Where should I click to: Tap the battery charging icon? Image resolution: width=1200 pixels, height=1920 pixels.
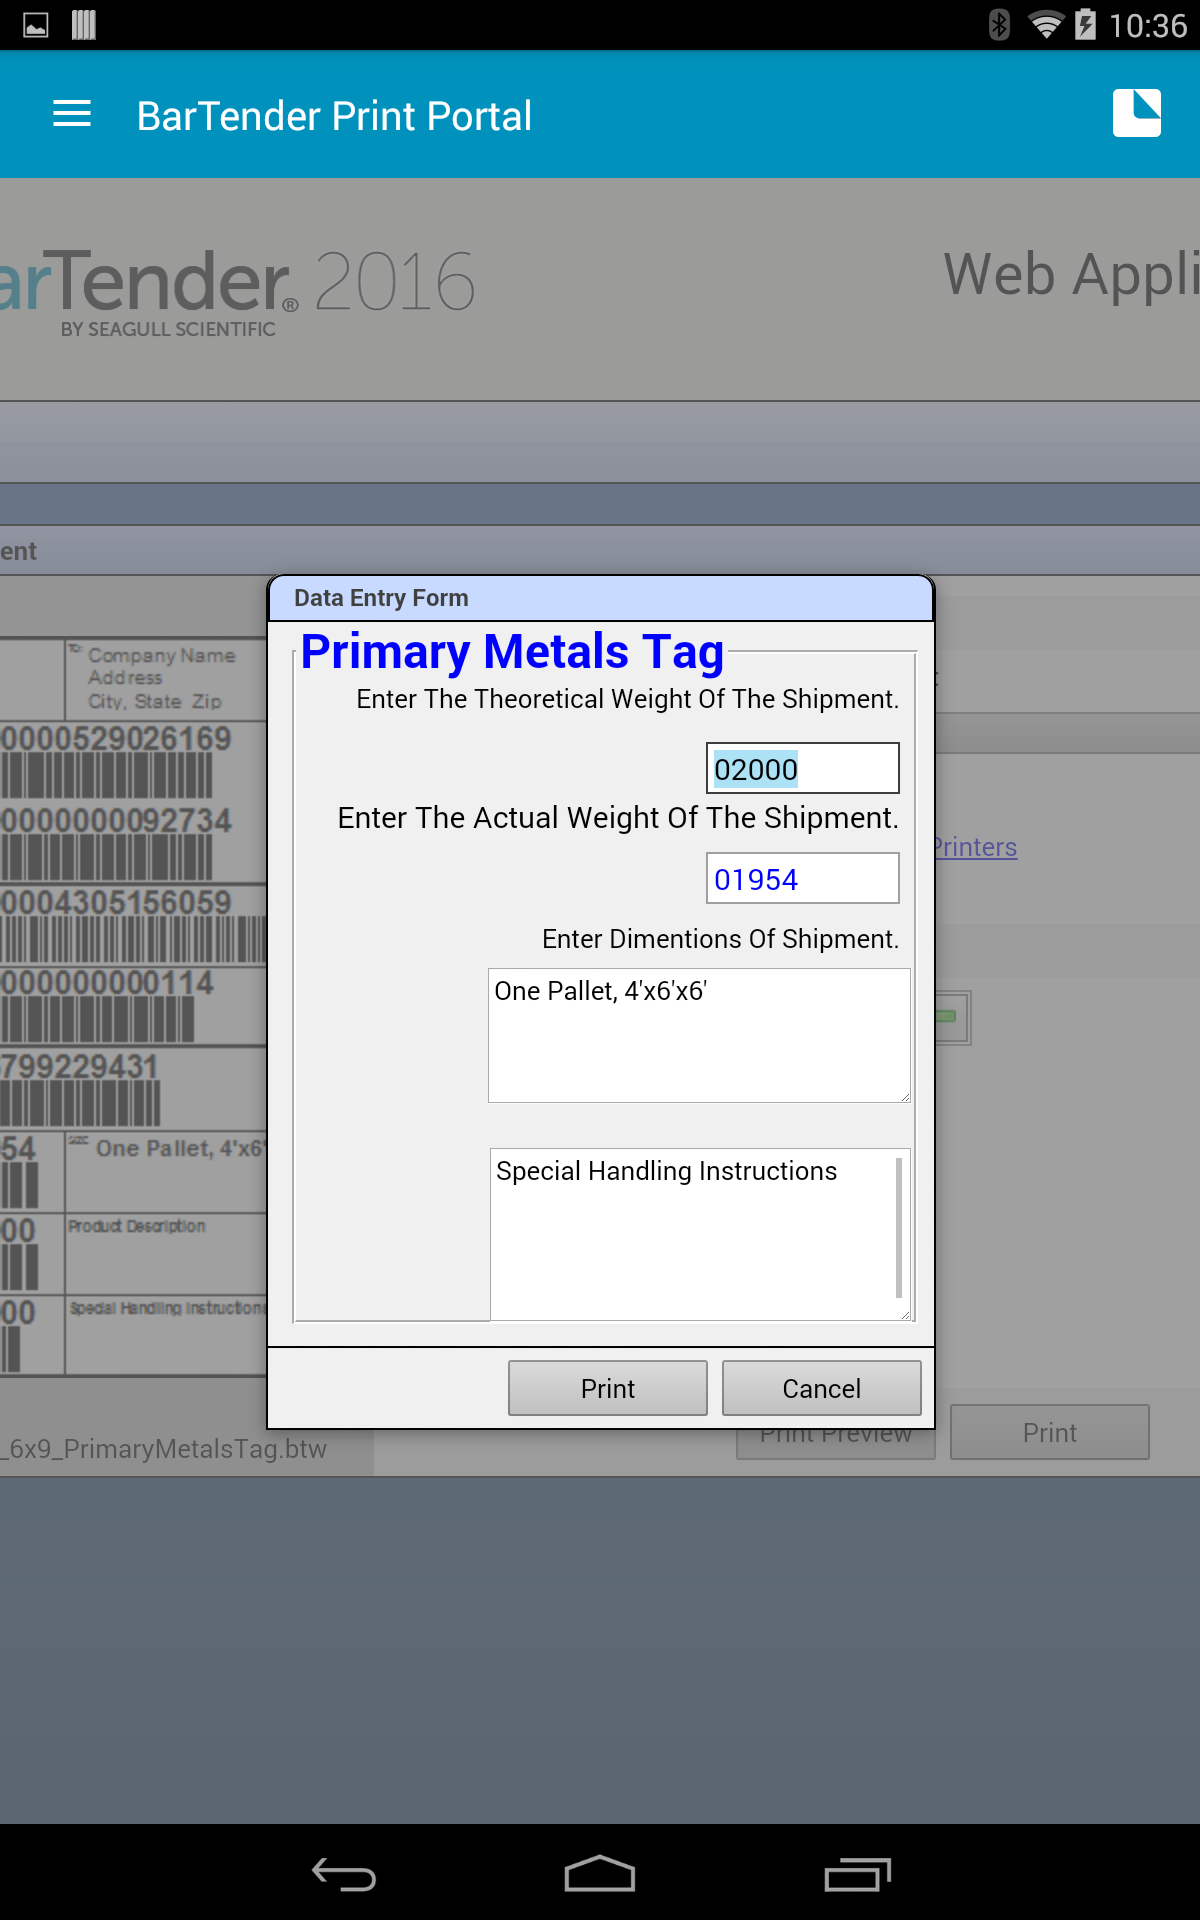pyautogui.click(x=1085, y=24)
